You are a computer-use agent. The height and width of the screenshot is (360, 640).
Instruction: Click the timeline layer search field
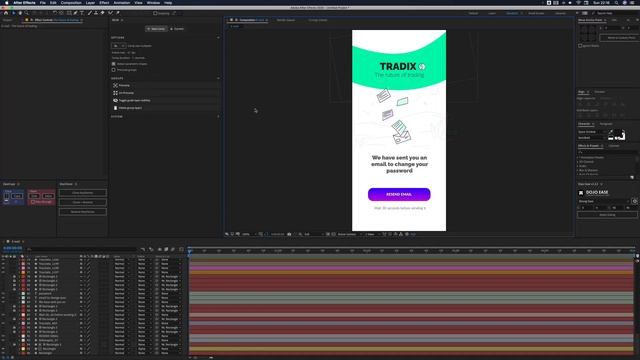click(81, 249)
